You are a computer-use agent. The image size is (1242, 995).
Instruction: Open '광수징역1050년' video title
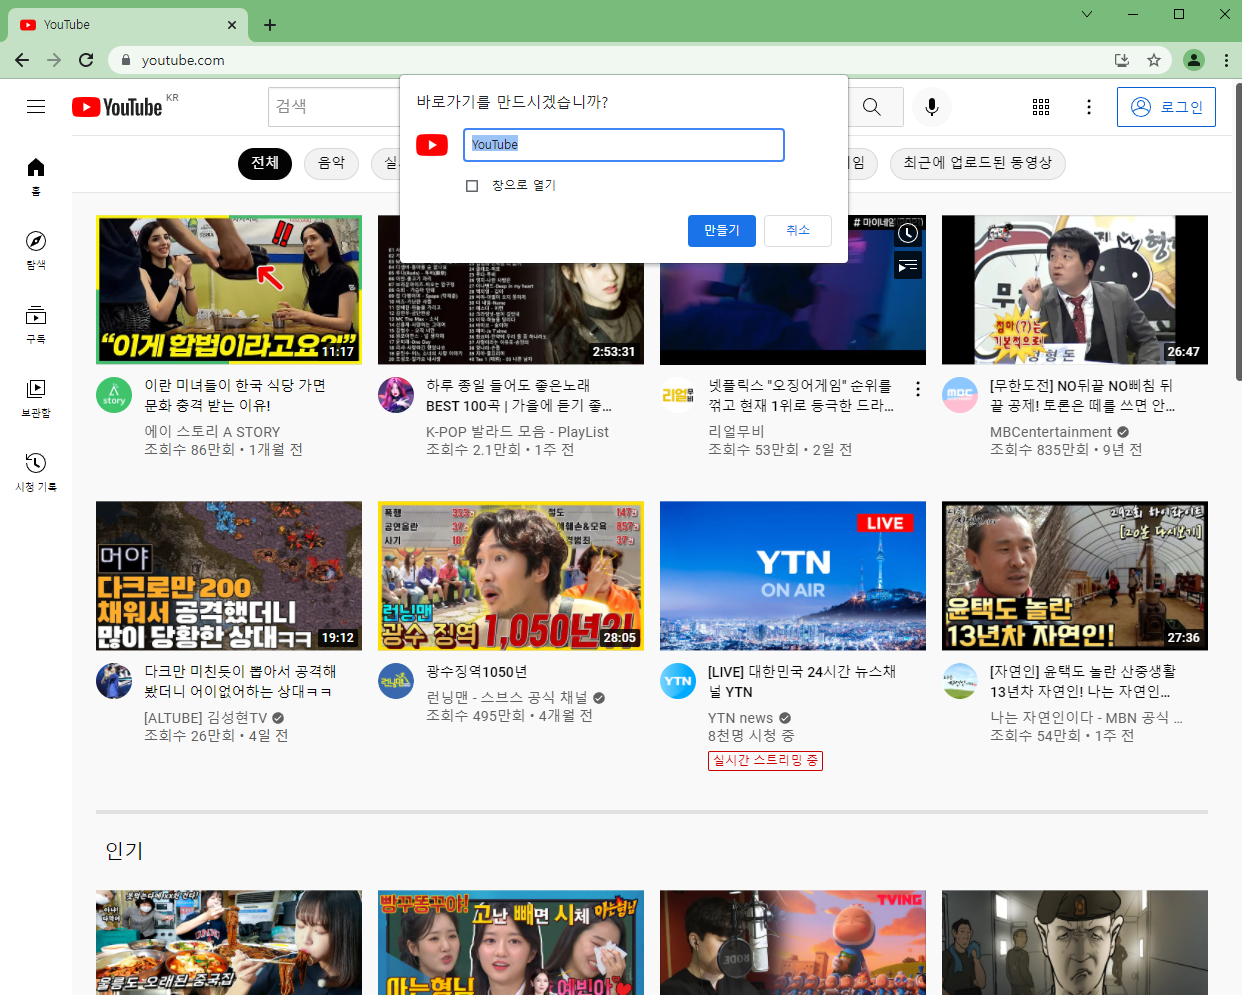[x=476, y=672]
